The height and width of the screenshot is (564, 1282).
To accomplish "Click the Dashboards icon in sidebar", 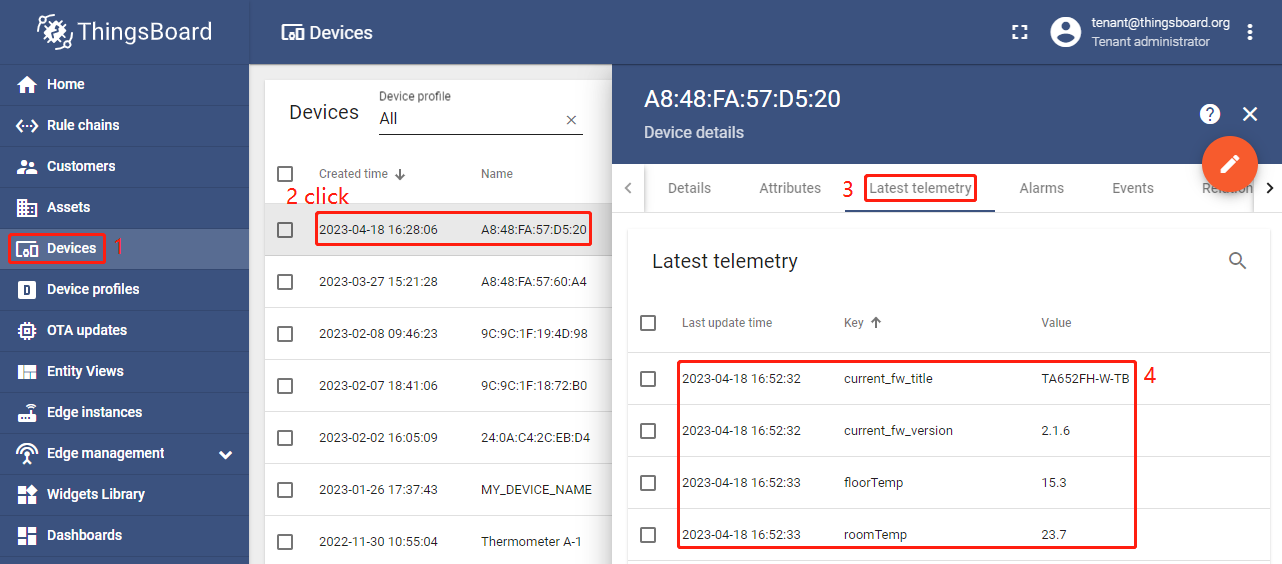I will tap(28, 536).
